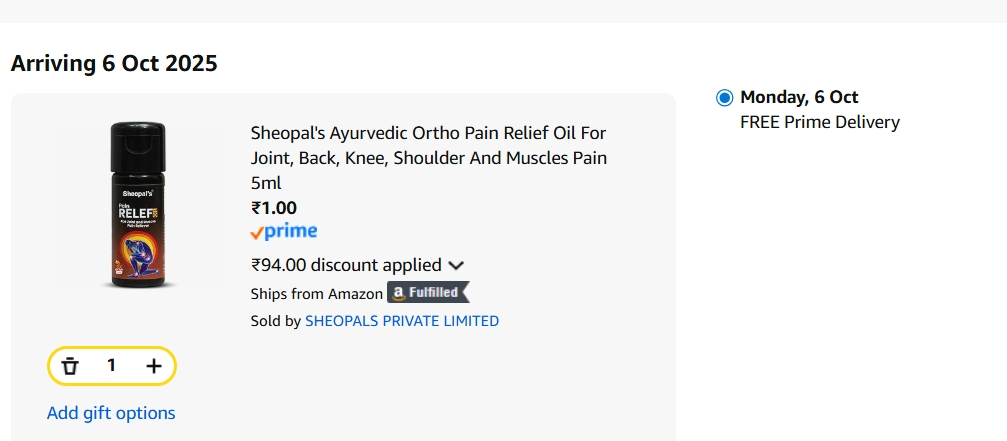Click the orange Prime checkmark symbol
The width and height of the screenshot is (1007, 441).
coord(257,233)
